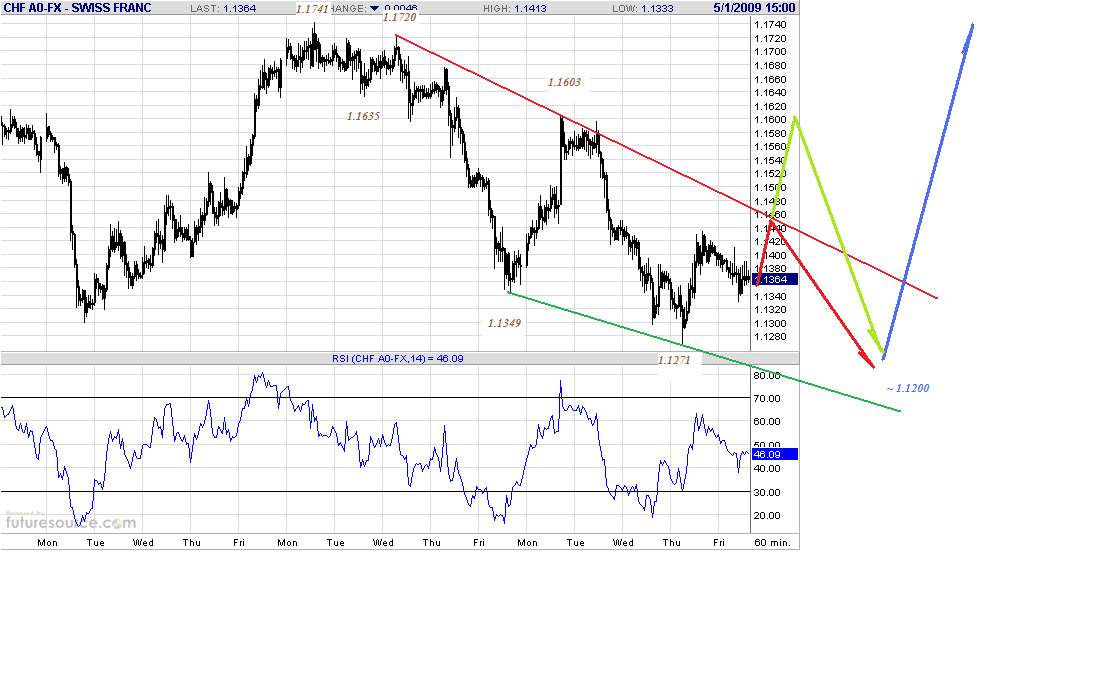Click the 1.1580 price axis label
This screenshot has width=1102, height=699.
point(770,133)
